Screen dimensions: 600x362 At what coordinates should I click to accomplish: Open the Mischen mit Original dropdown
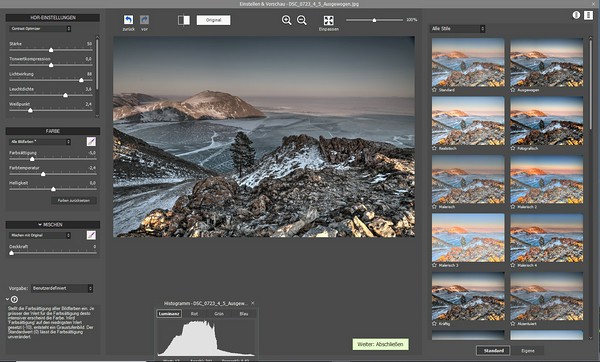40,235
